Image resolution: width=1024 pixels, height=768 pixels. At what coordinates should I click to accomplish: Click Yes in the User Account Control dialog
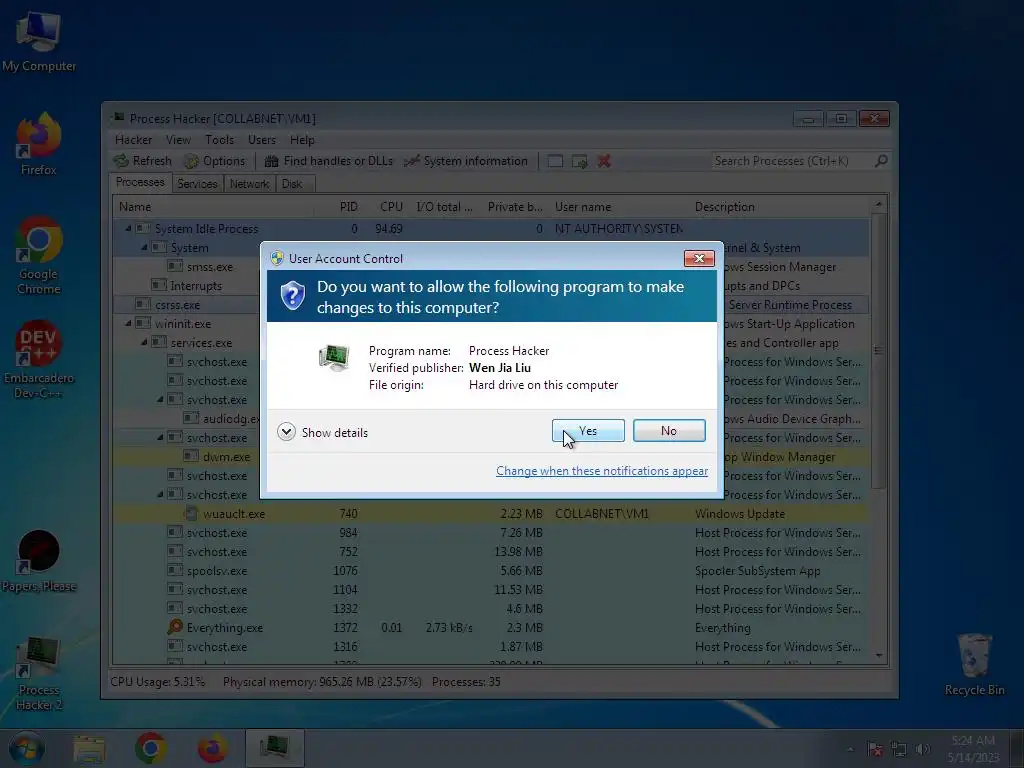(x=588, y=431)
